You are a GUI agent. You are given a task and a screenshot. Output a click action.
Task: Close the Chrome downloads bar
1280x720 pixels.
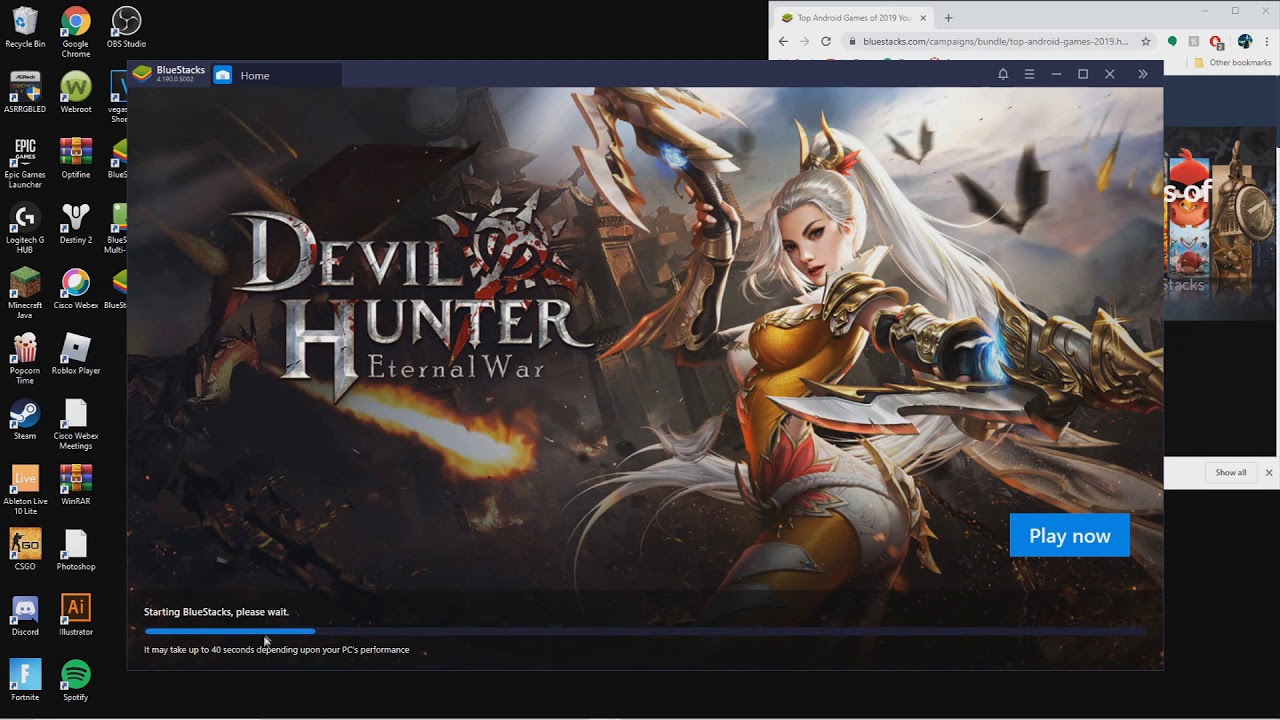click(1269, 473)
